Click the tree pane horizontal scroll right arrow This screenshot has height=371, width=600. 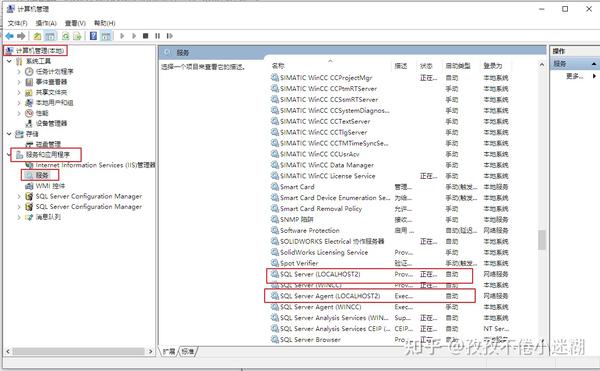(150, 351)
